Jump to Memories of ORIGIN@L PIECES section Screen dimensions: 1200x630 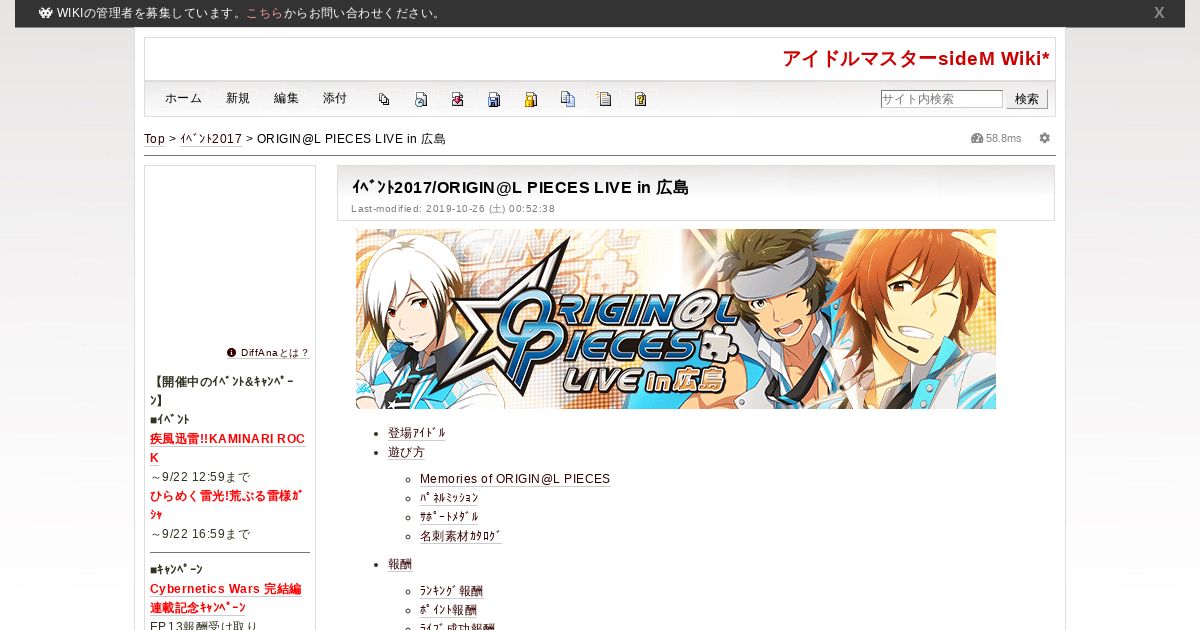point(515,479)
